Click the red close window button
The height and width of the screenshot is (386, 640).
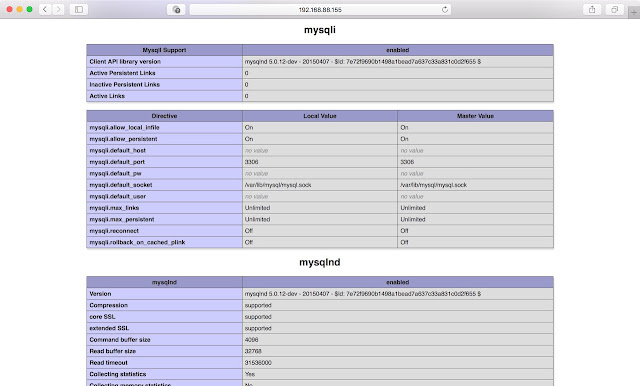click(x=9, y=9)
